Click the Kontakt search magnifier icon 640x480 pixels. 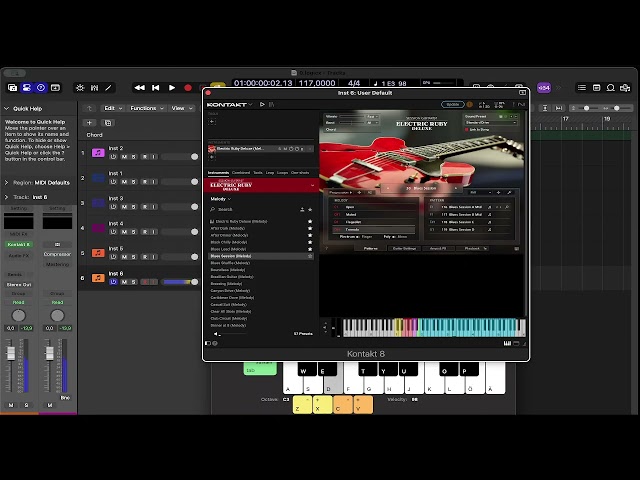(213, 209)
